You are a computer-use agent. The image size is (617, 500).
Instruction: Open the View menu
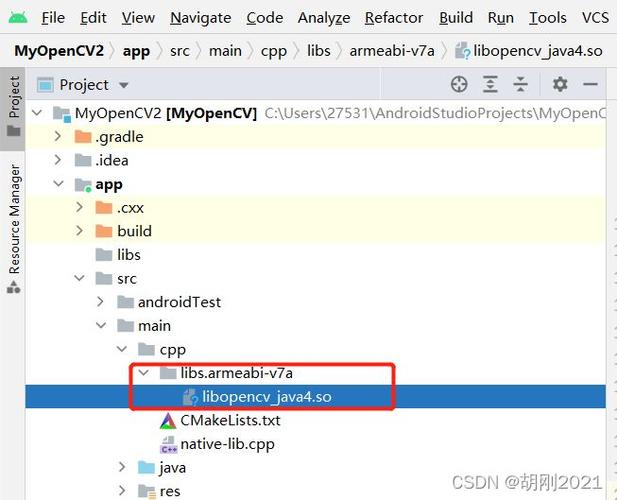[x=138, y=18]
